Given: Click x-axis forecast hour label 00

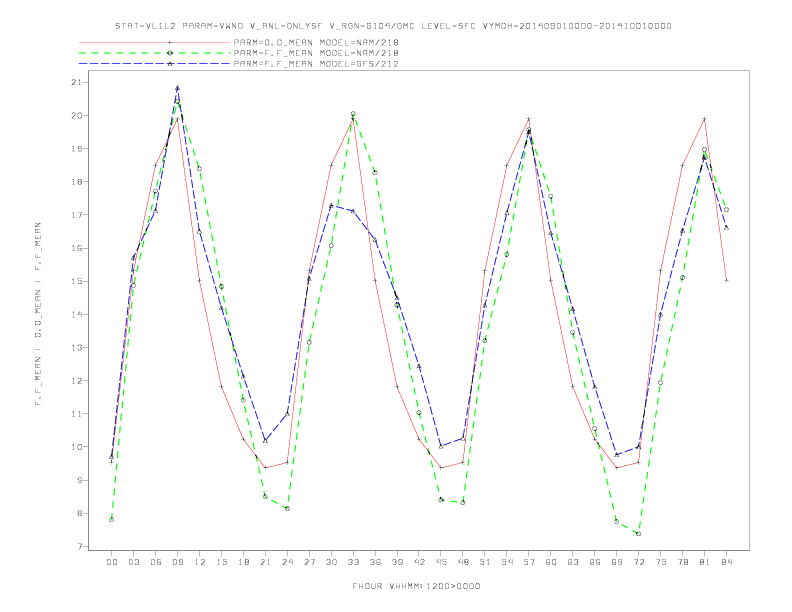Looking at the screenshot, I should click(112, 562).
